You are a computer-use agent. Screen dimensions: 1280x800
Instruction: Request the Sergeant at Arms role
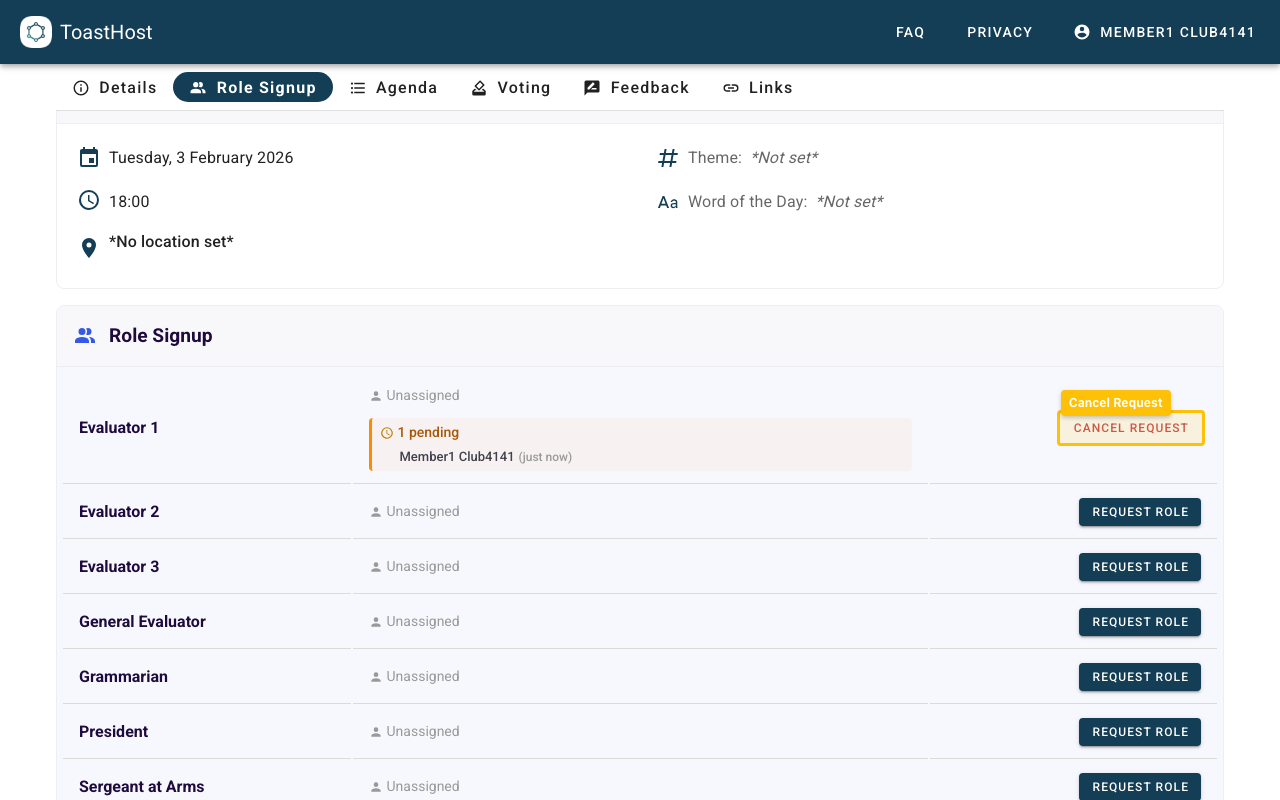(x=1139, y=786)
